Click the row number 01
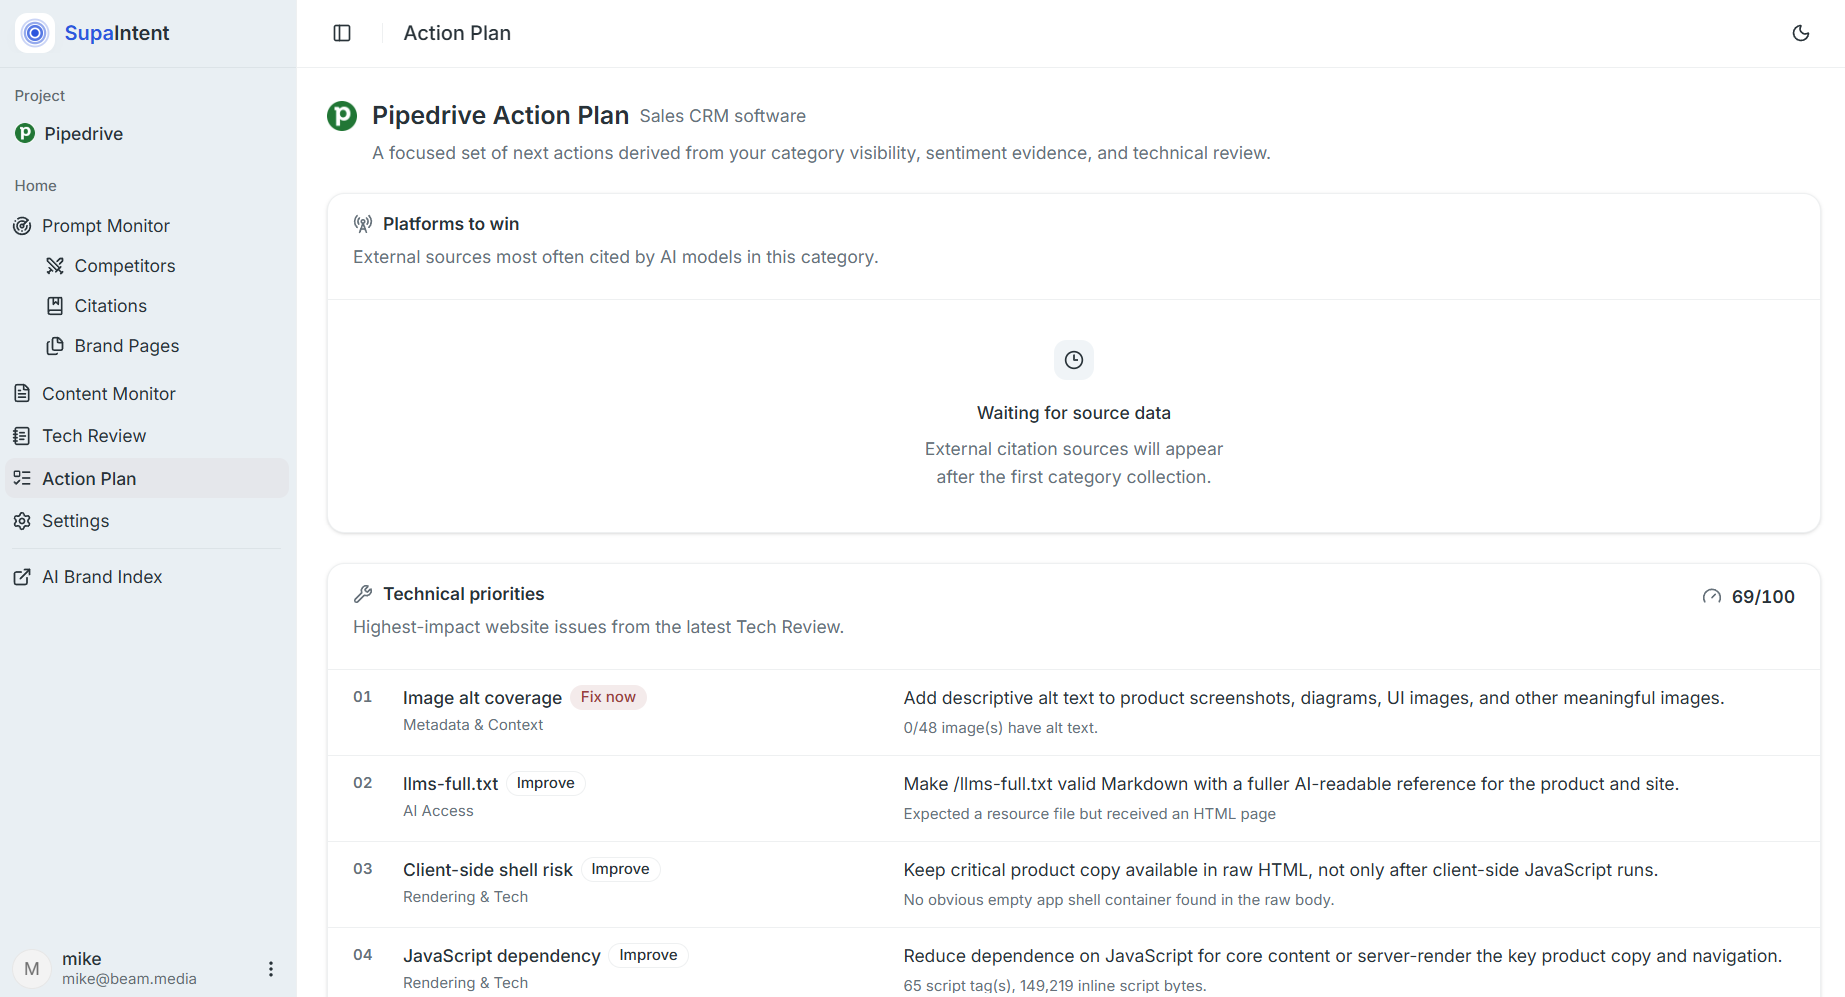 362,697
